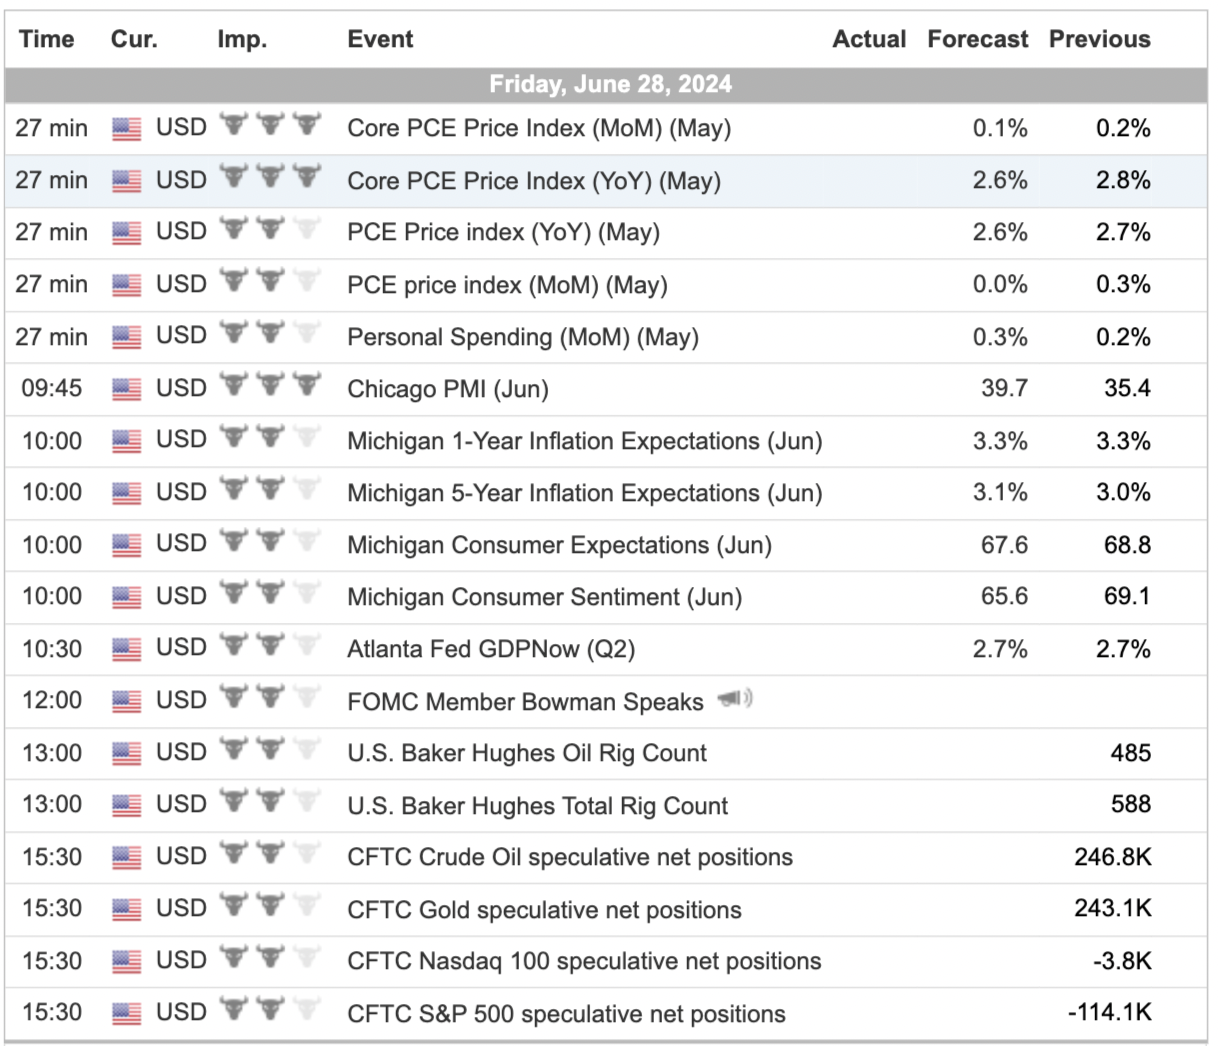This screenshot has width=1218, height=1046.
Task: Open U.S. Baker Hughes Oil Rig Count event
Action: 527,753
